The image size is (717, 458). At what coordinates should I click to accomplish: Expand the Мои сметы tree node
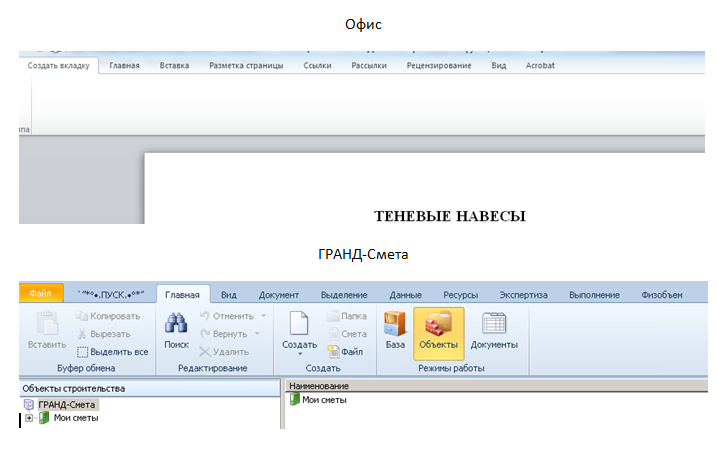tap(29, 418)
